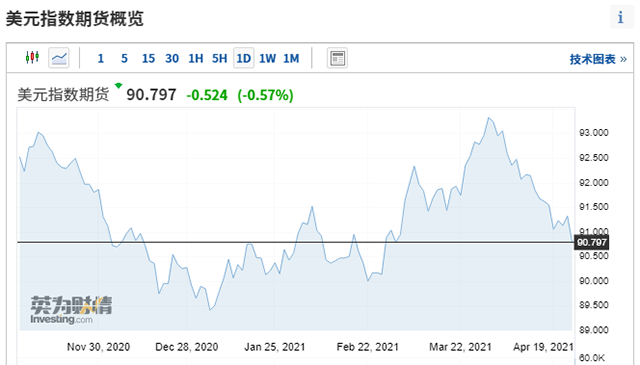Select the 1W interval

267,59
